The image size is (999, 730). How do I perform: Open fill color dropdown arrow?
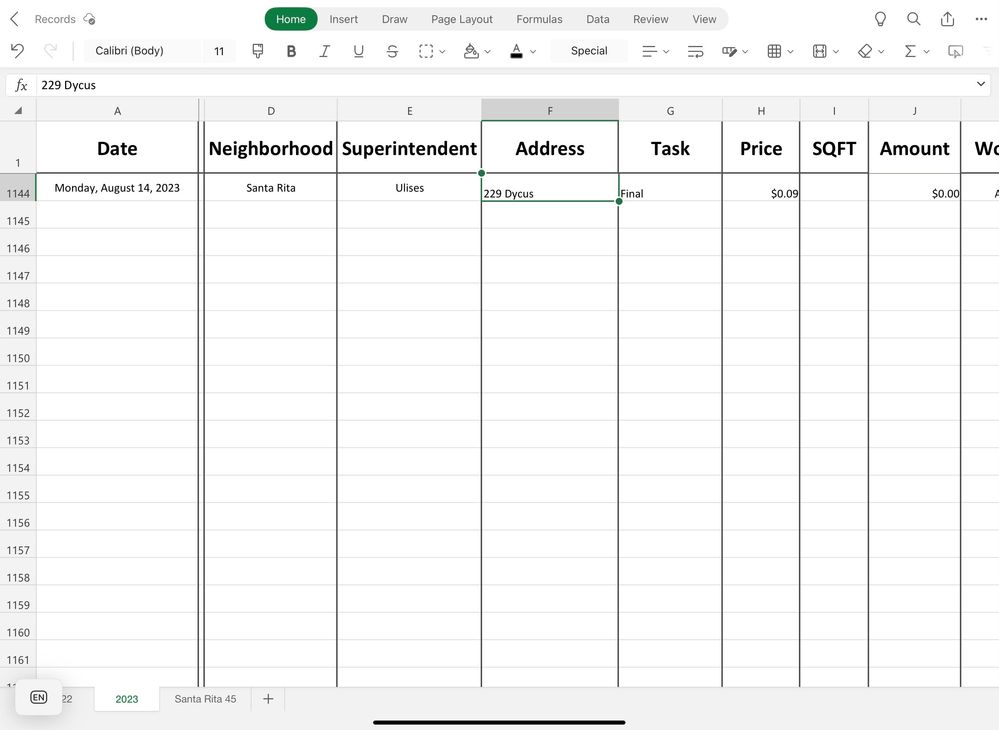coord(487,52)
